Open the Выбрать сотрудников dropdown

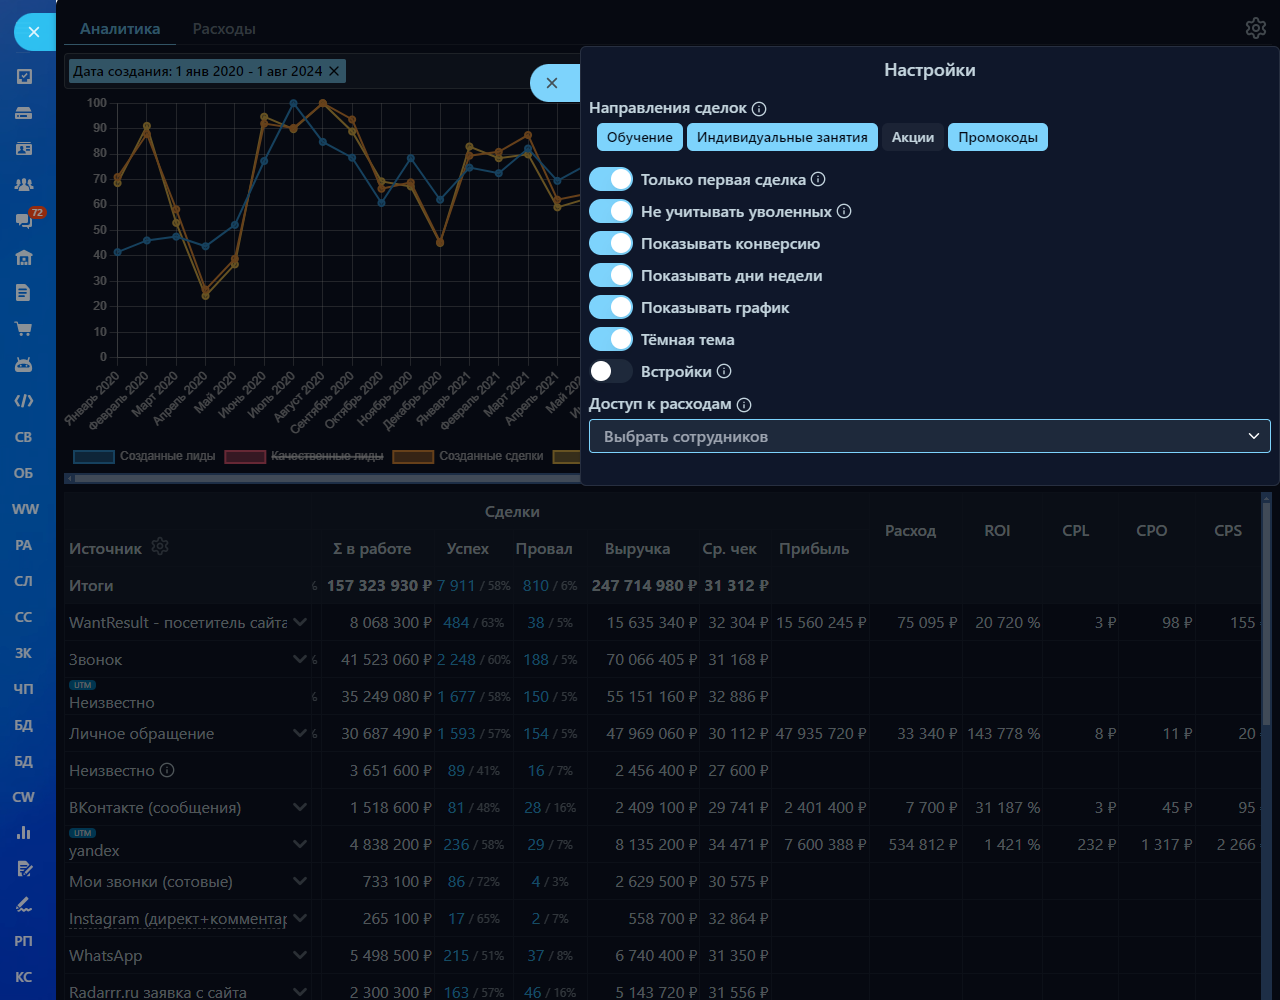[929, 437]
